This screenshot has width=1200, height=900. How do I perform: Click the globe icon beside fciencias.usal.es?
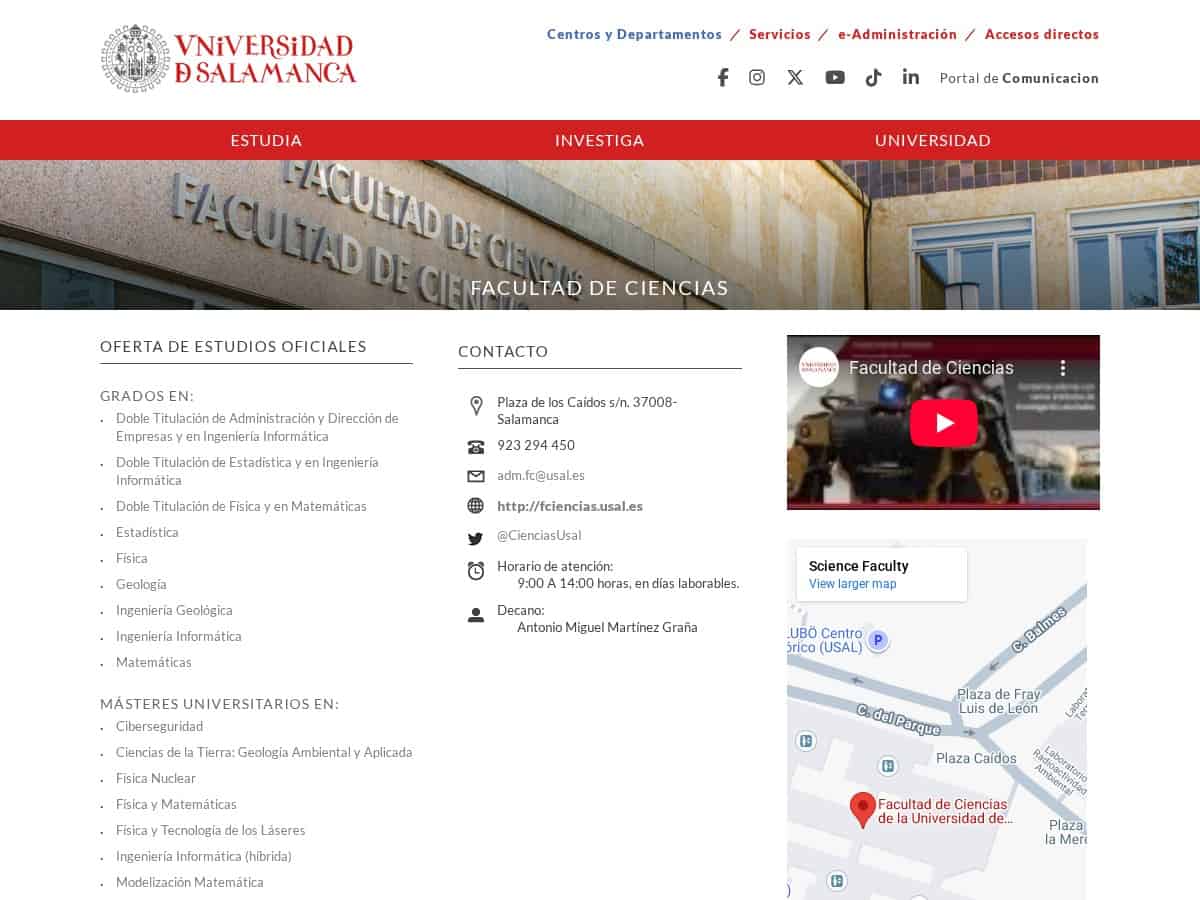476,506
